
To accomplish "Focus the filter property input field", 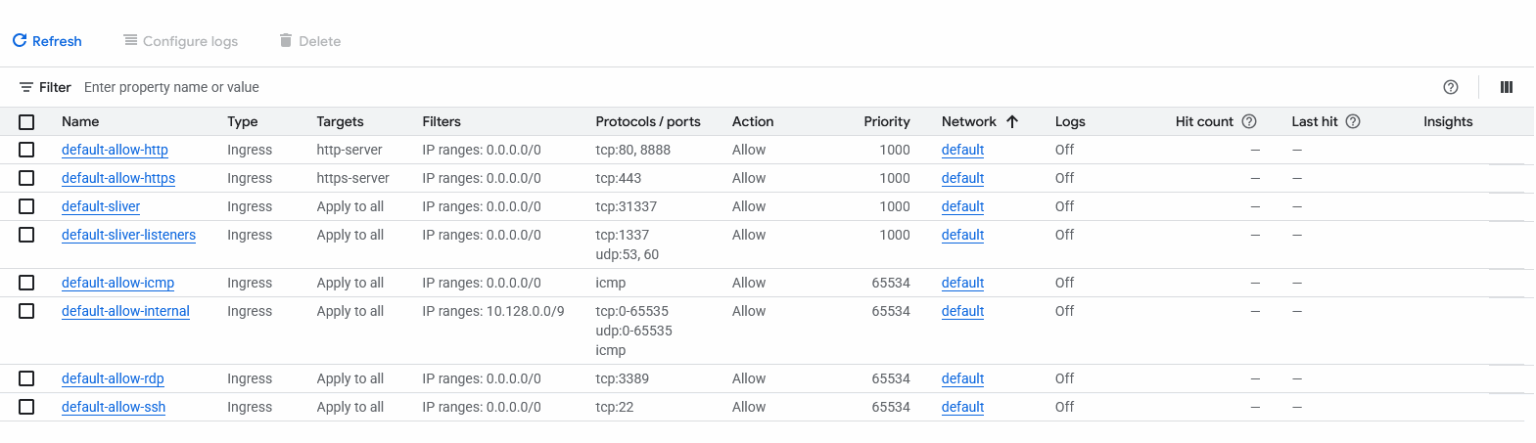I will pos(750,88).
